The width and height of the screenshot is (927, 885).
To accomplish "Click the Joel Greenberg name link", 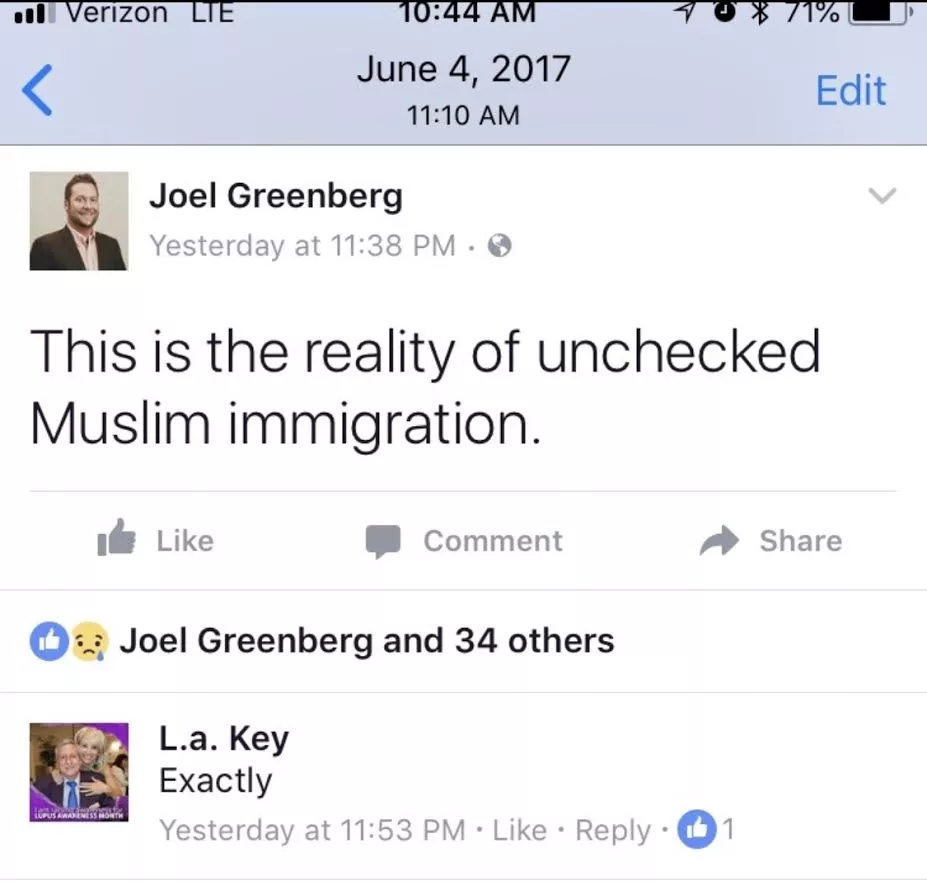I will tap(275, 196).
